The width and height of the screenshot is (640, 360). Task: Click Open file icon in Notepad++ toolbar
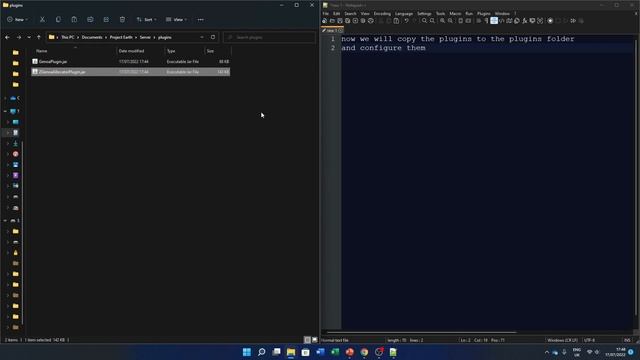[332, 20]
